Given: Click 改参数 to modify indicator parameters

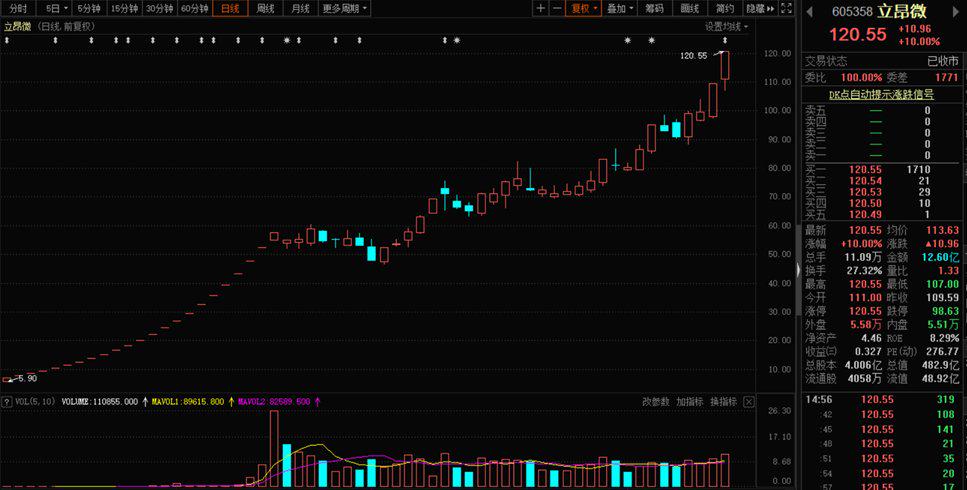Looking at the screenshot, I should [x=655, y=402].
